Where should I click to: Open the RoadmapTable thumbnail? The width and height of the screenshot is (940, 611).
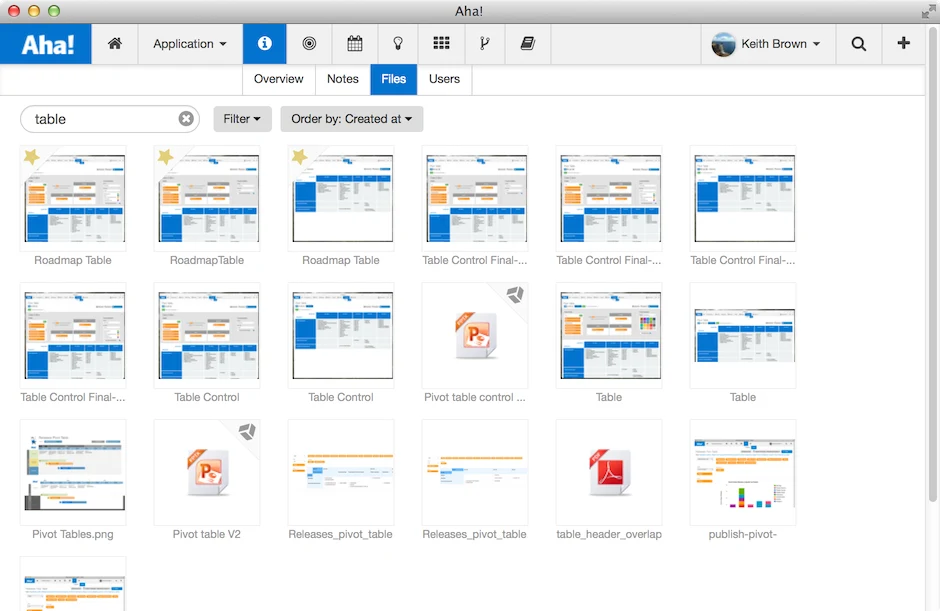coord(207,198)
